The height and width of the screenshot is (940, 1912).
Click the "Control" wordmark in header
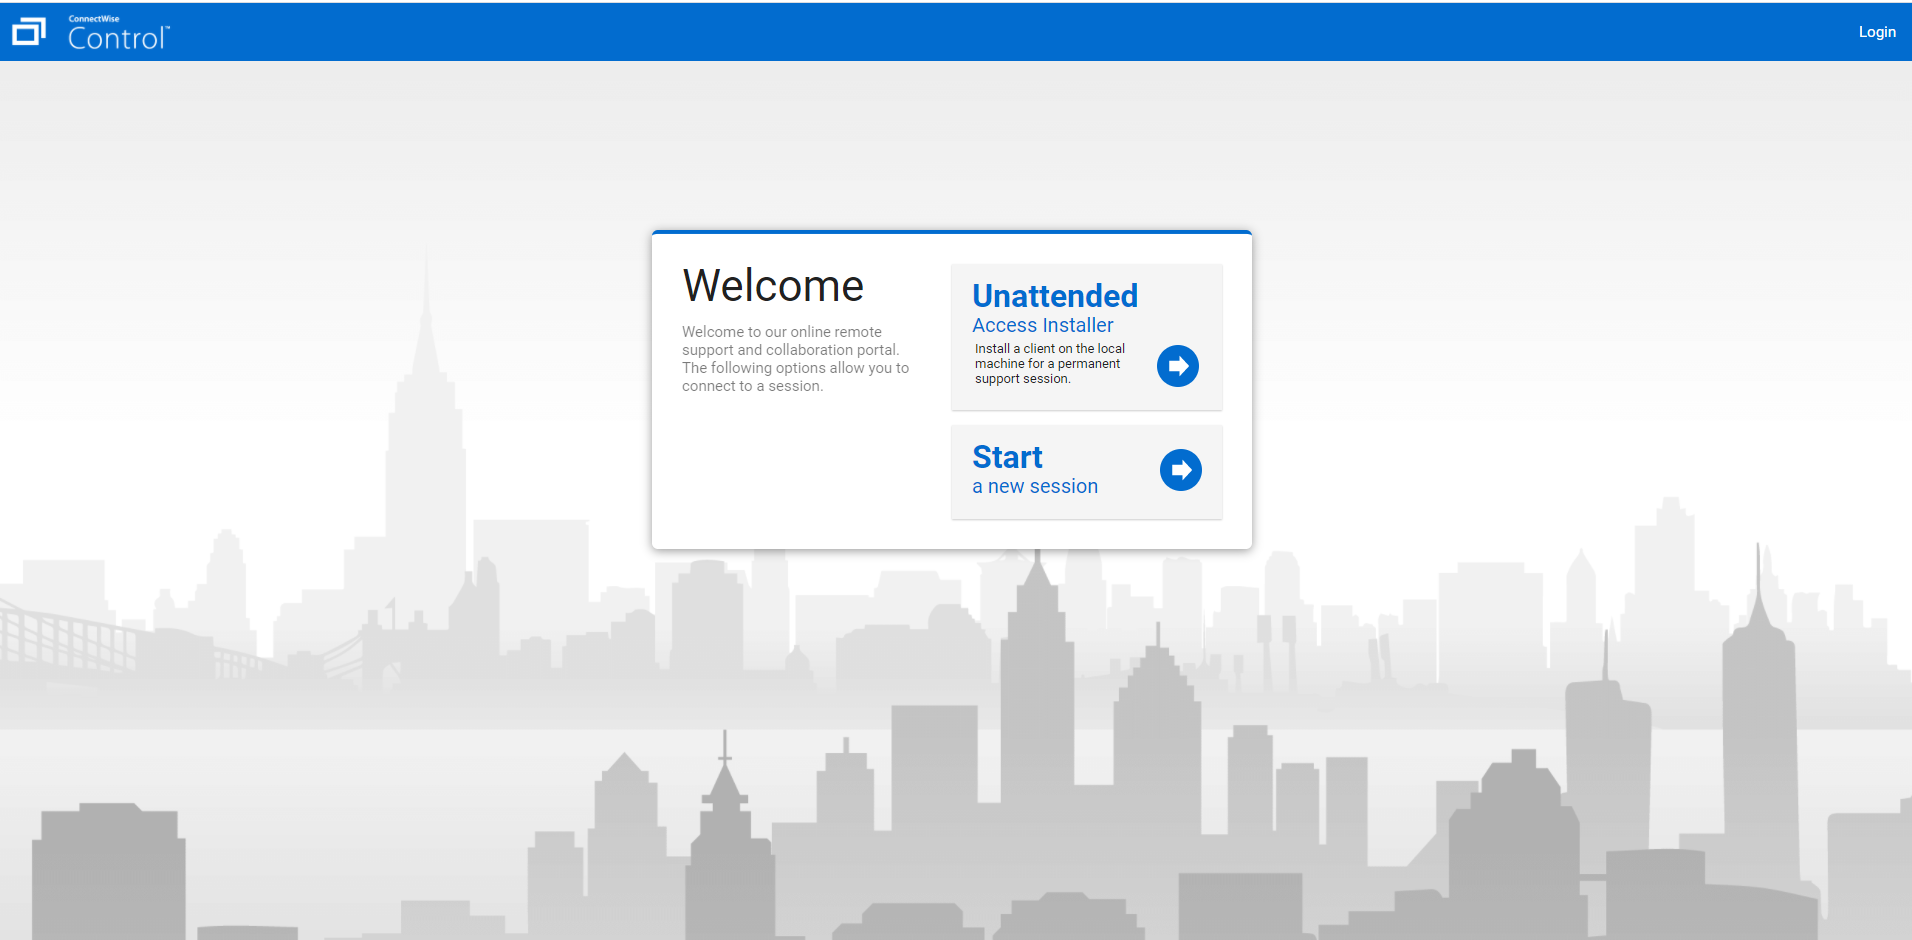[117, 39]
